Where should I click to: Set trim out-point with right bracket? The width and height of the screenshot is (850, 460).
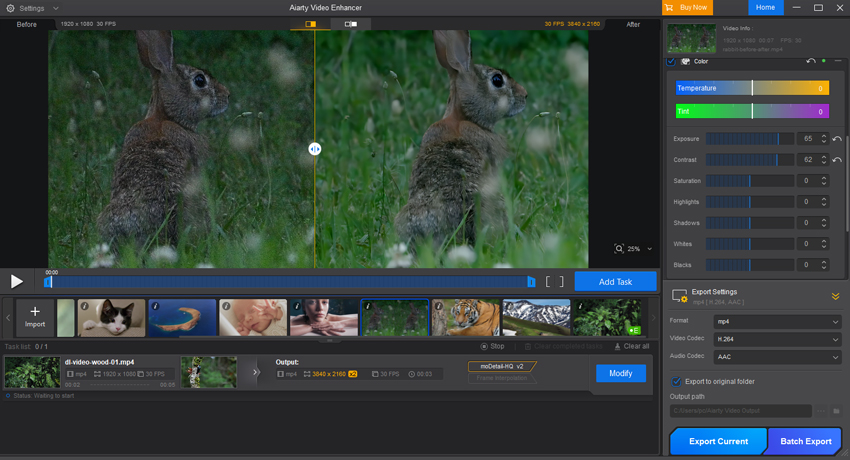[562, 282]
